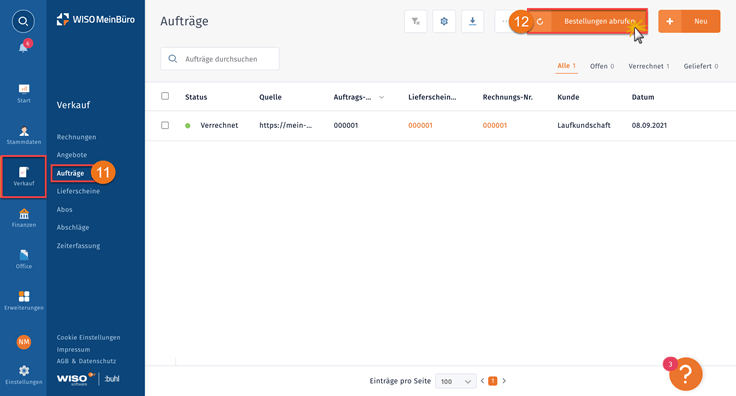This screenshot has height=396, width=736.
Task: Click WISO buhl footer logo
Action: [x=88, y=379]
